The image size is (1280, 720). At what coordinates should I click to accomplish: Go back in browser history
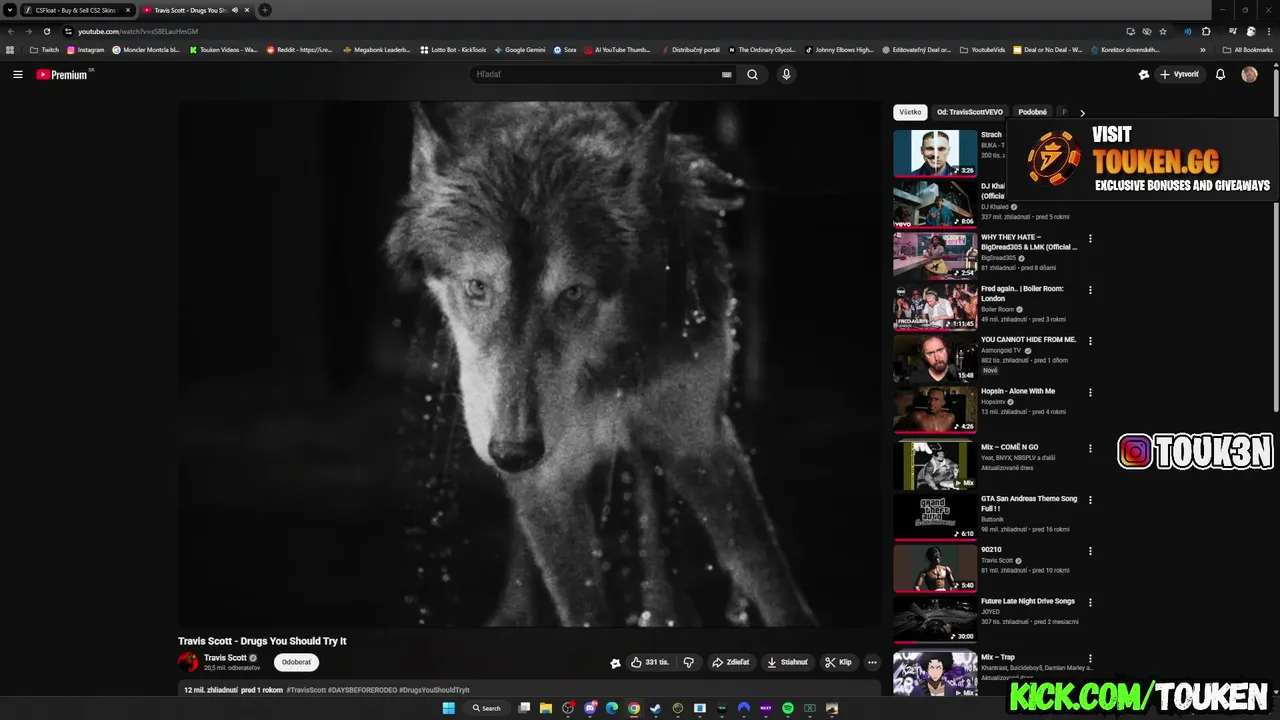[11, 31]
